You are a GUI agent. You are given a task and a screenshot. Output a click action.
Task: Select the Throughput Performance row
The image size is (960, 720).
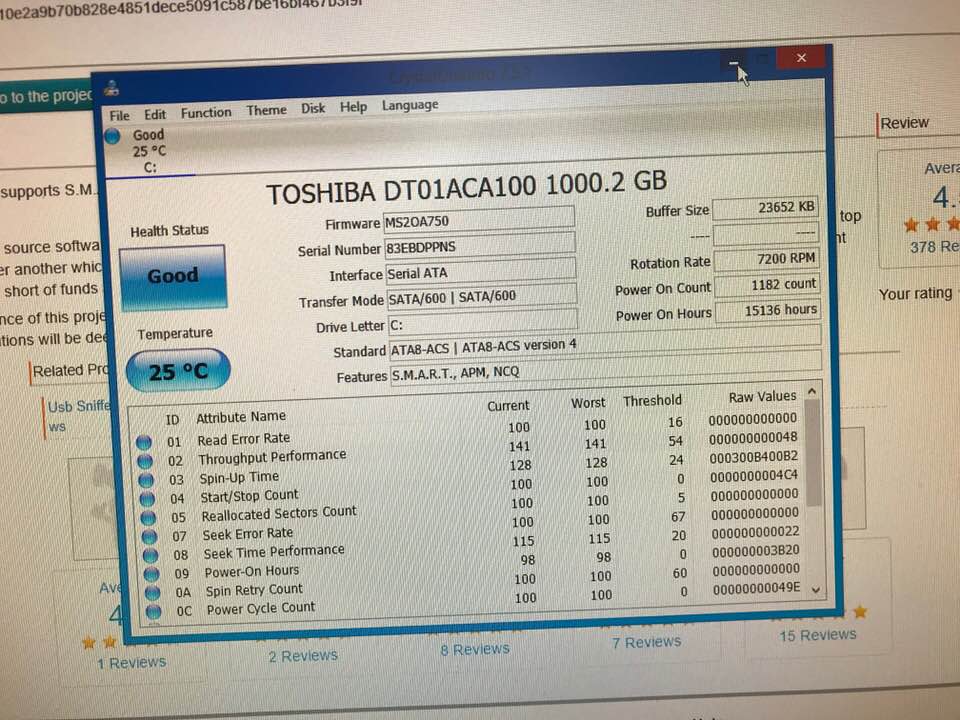[x=469, y=451]
